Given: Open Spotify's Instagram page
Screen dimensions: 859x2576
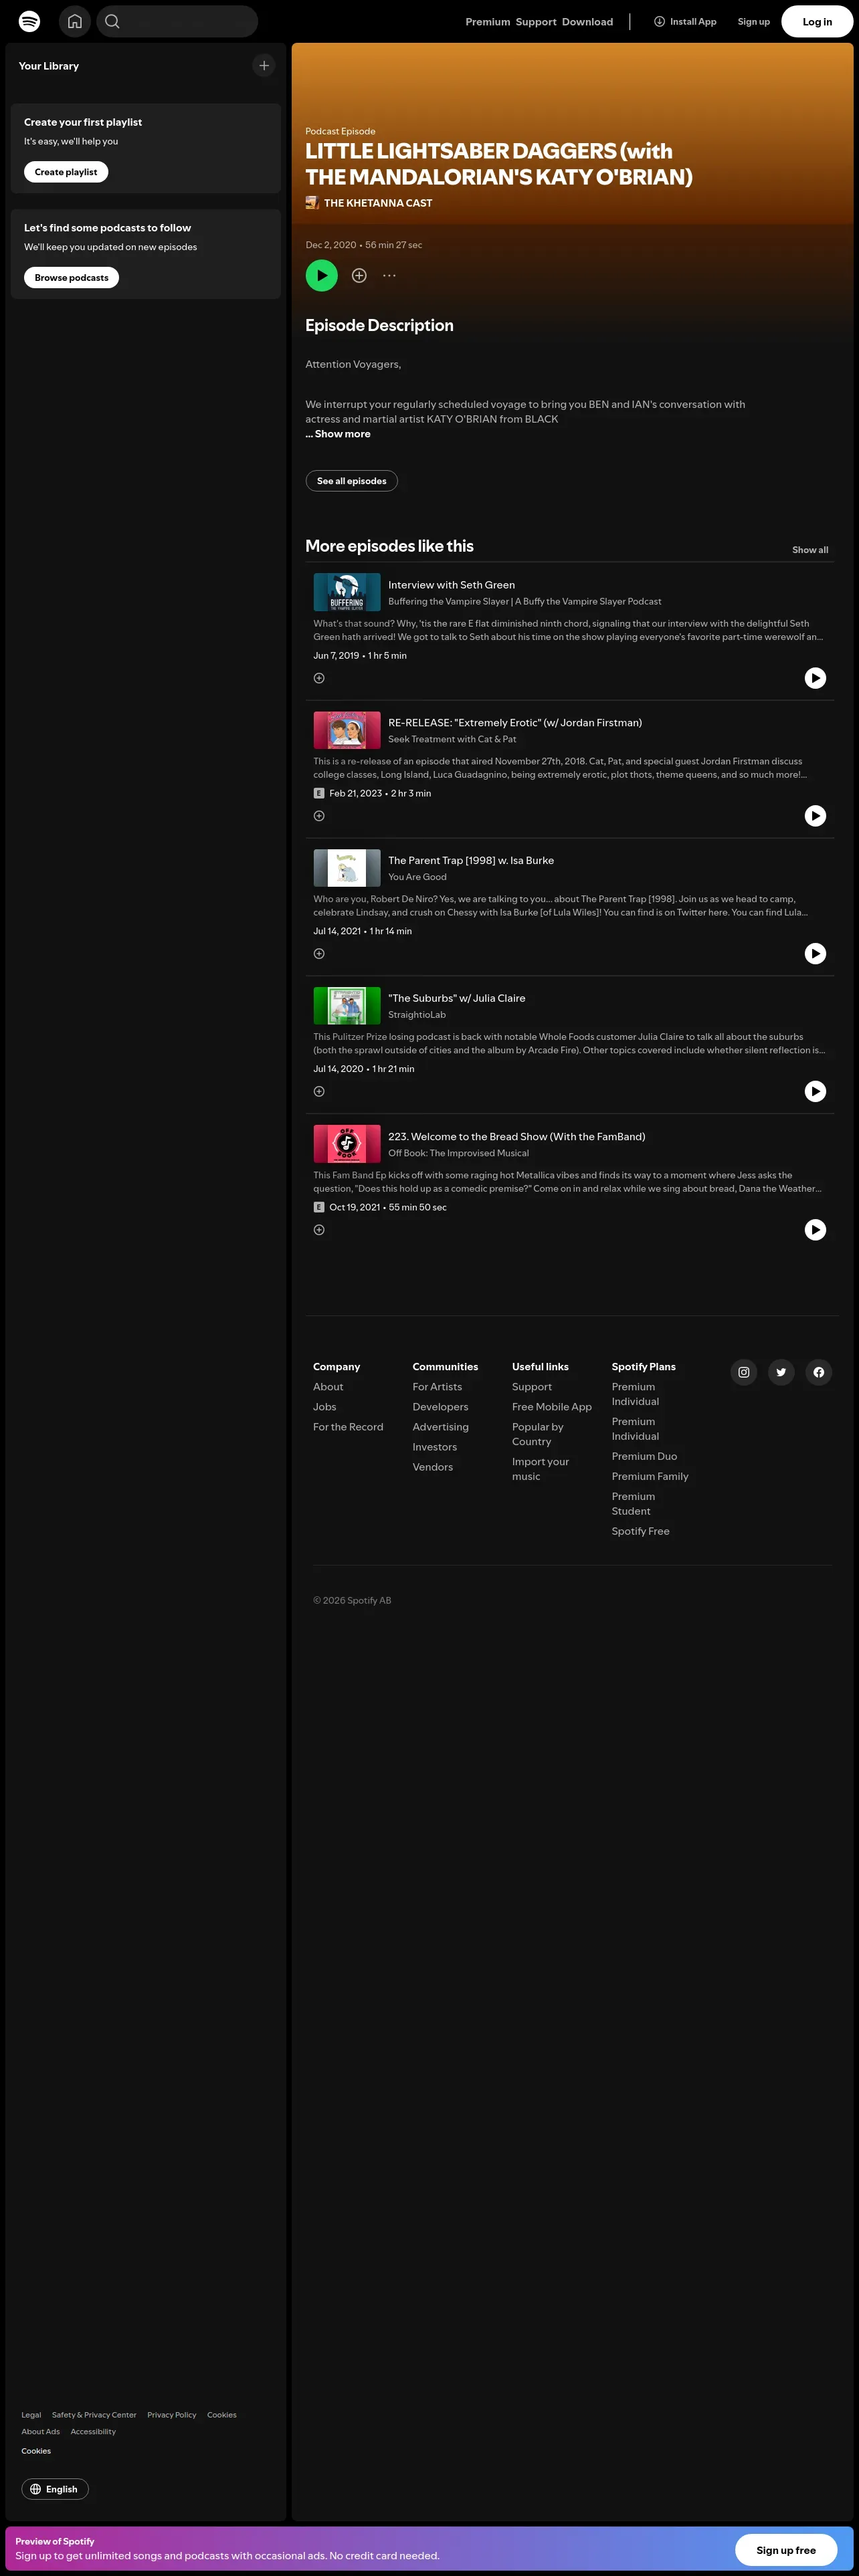Looking at the screenshot, I should coord(743,1372).
